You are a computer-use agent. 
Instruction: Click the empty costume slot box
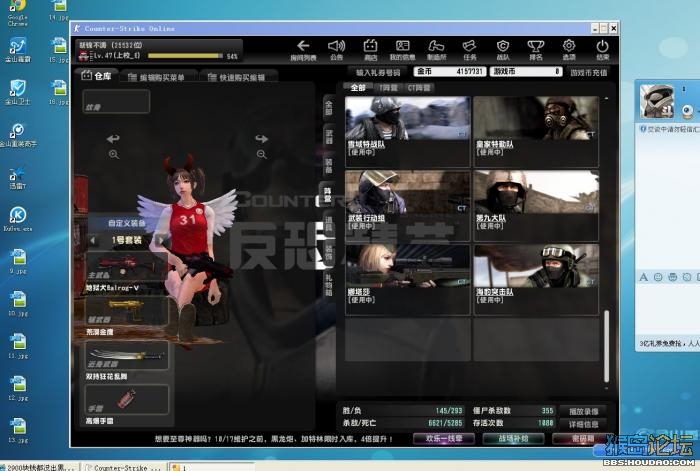[116, 101]
